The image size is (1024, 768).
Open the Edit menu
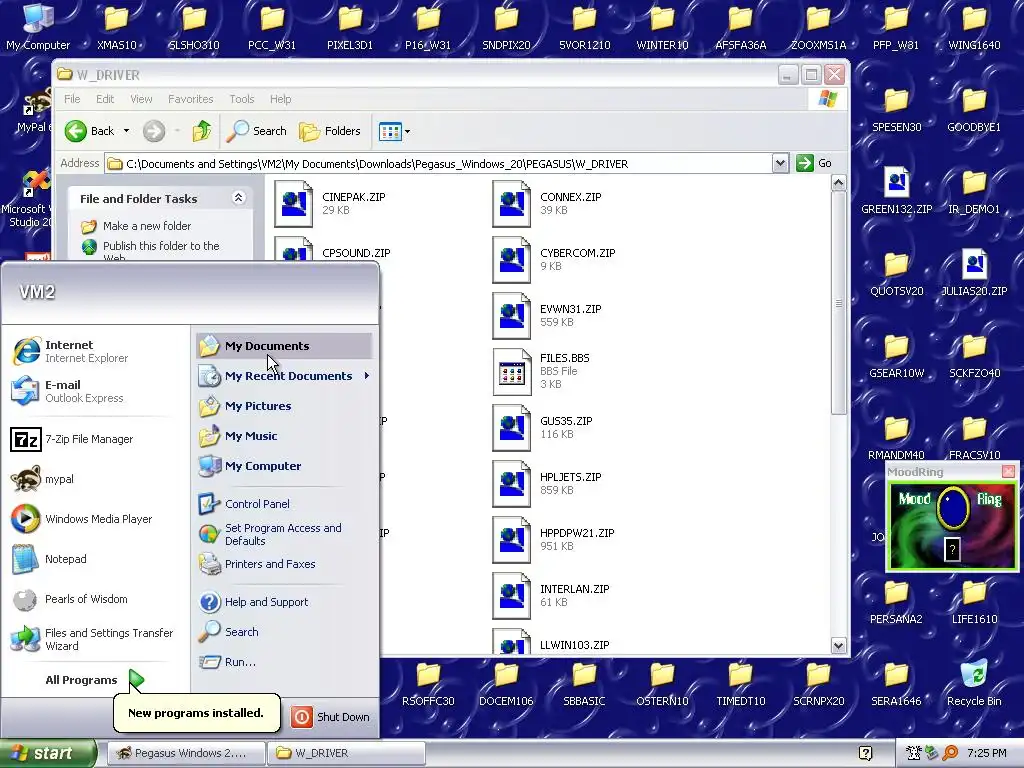(105, 99)
